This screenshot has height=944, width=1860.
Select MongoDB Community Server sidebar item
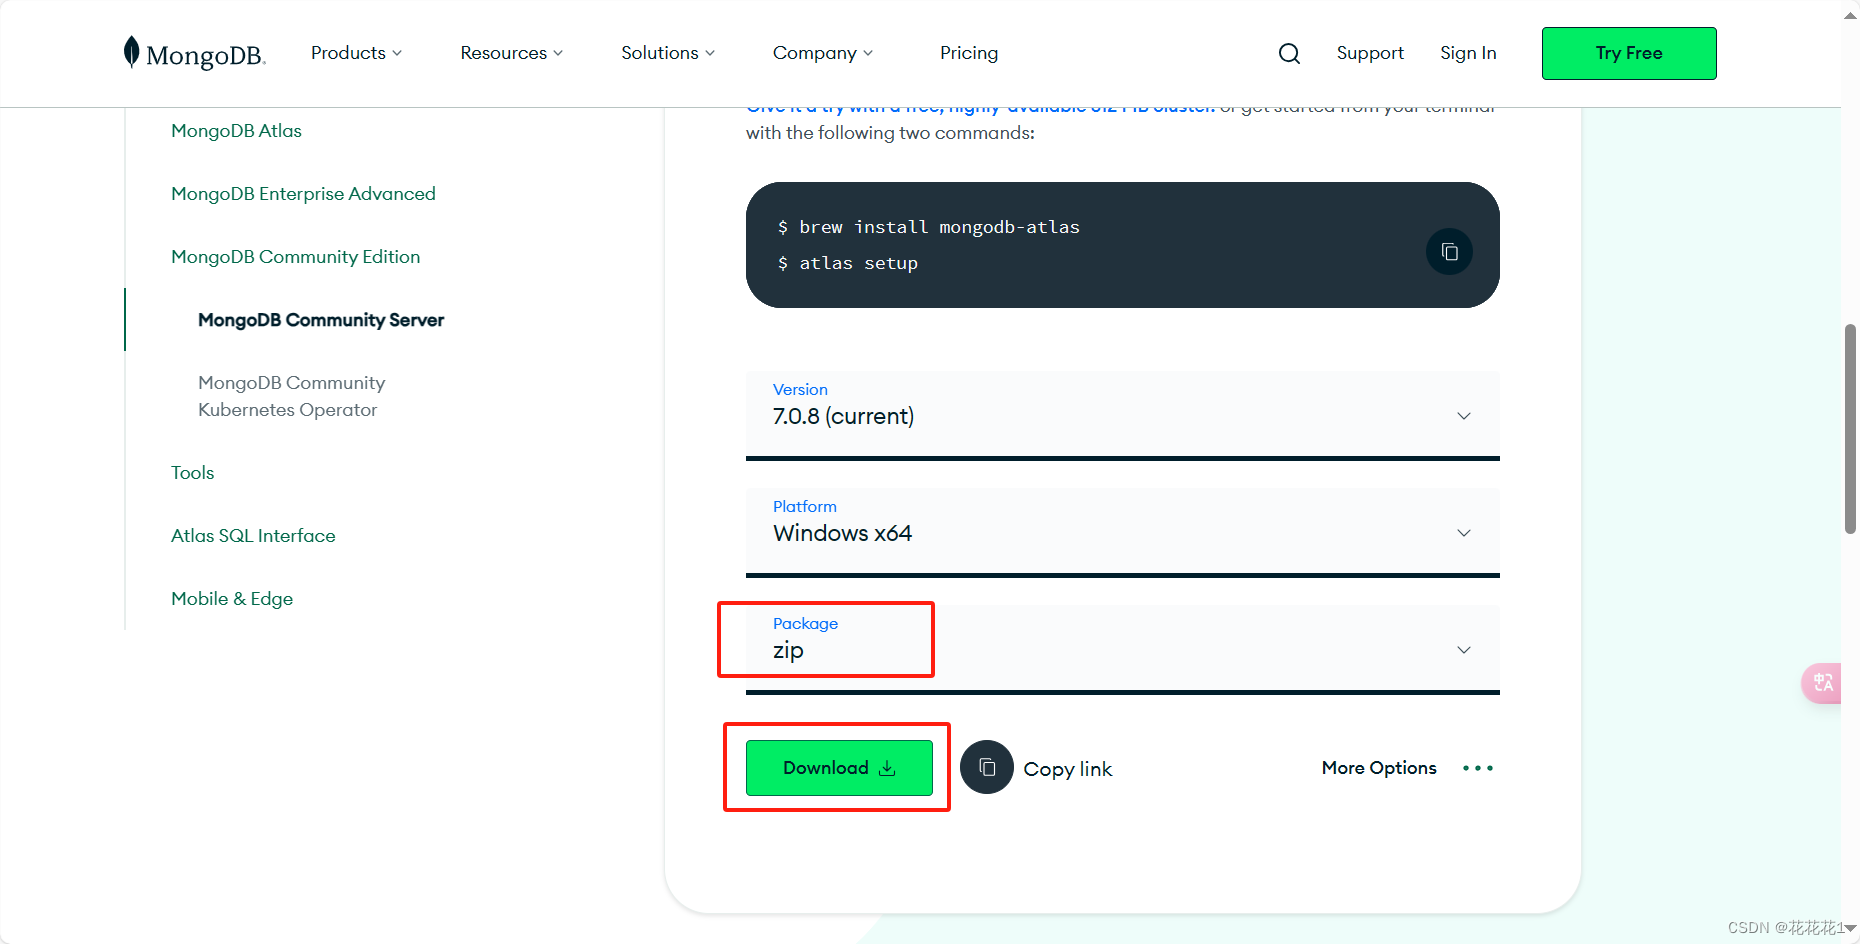pyautogui.click(x=321, y=320)
